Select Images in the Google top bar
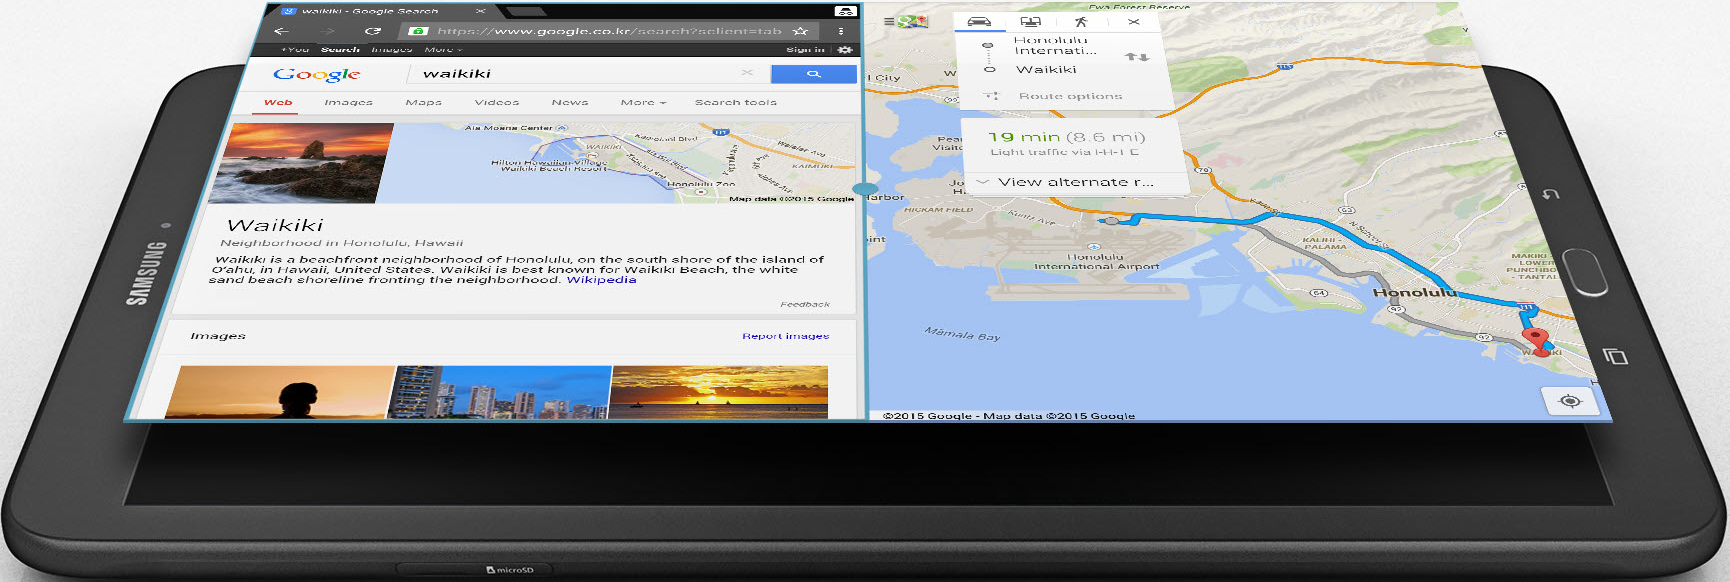 [x=391, y=49]
